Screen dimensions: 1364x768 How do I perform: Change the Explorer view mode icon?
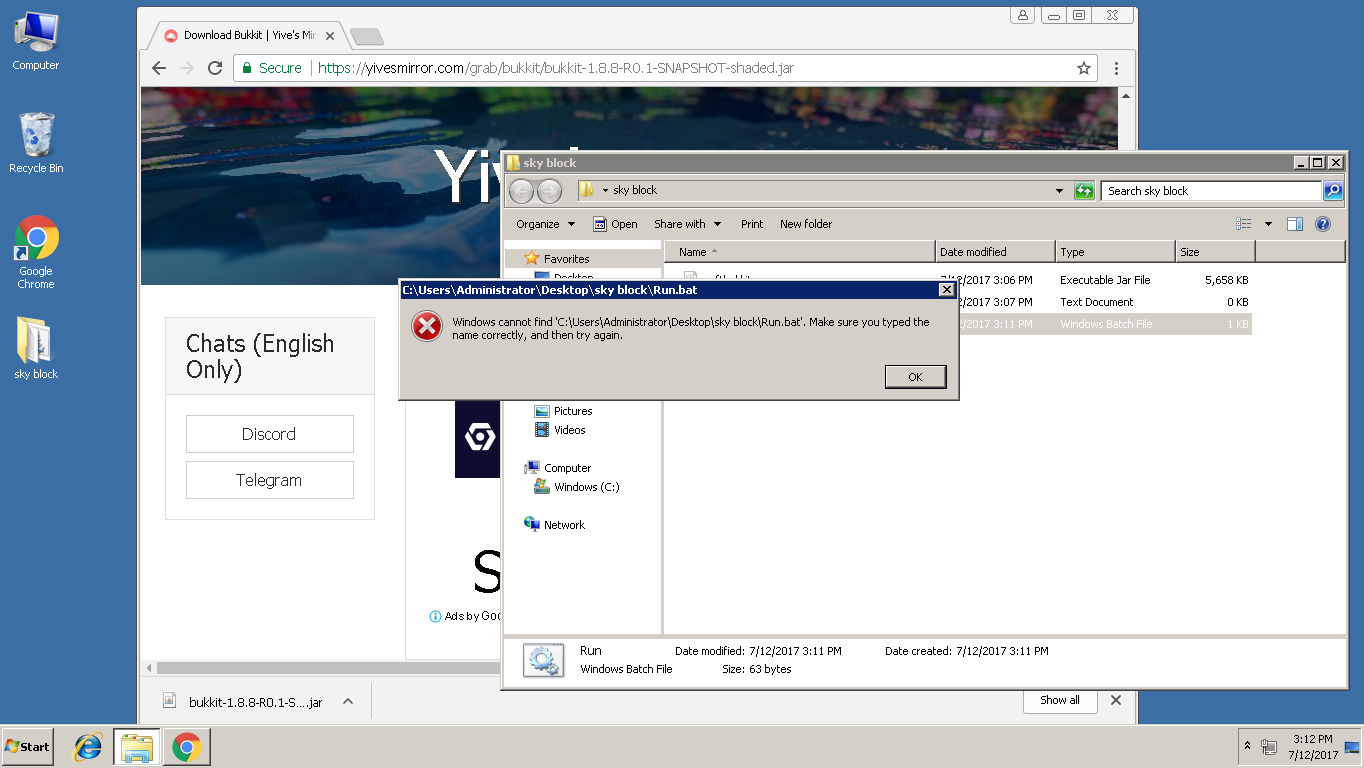coord(1244,224)
